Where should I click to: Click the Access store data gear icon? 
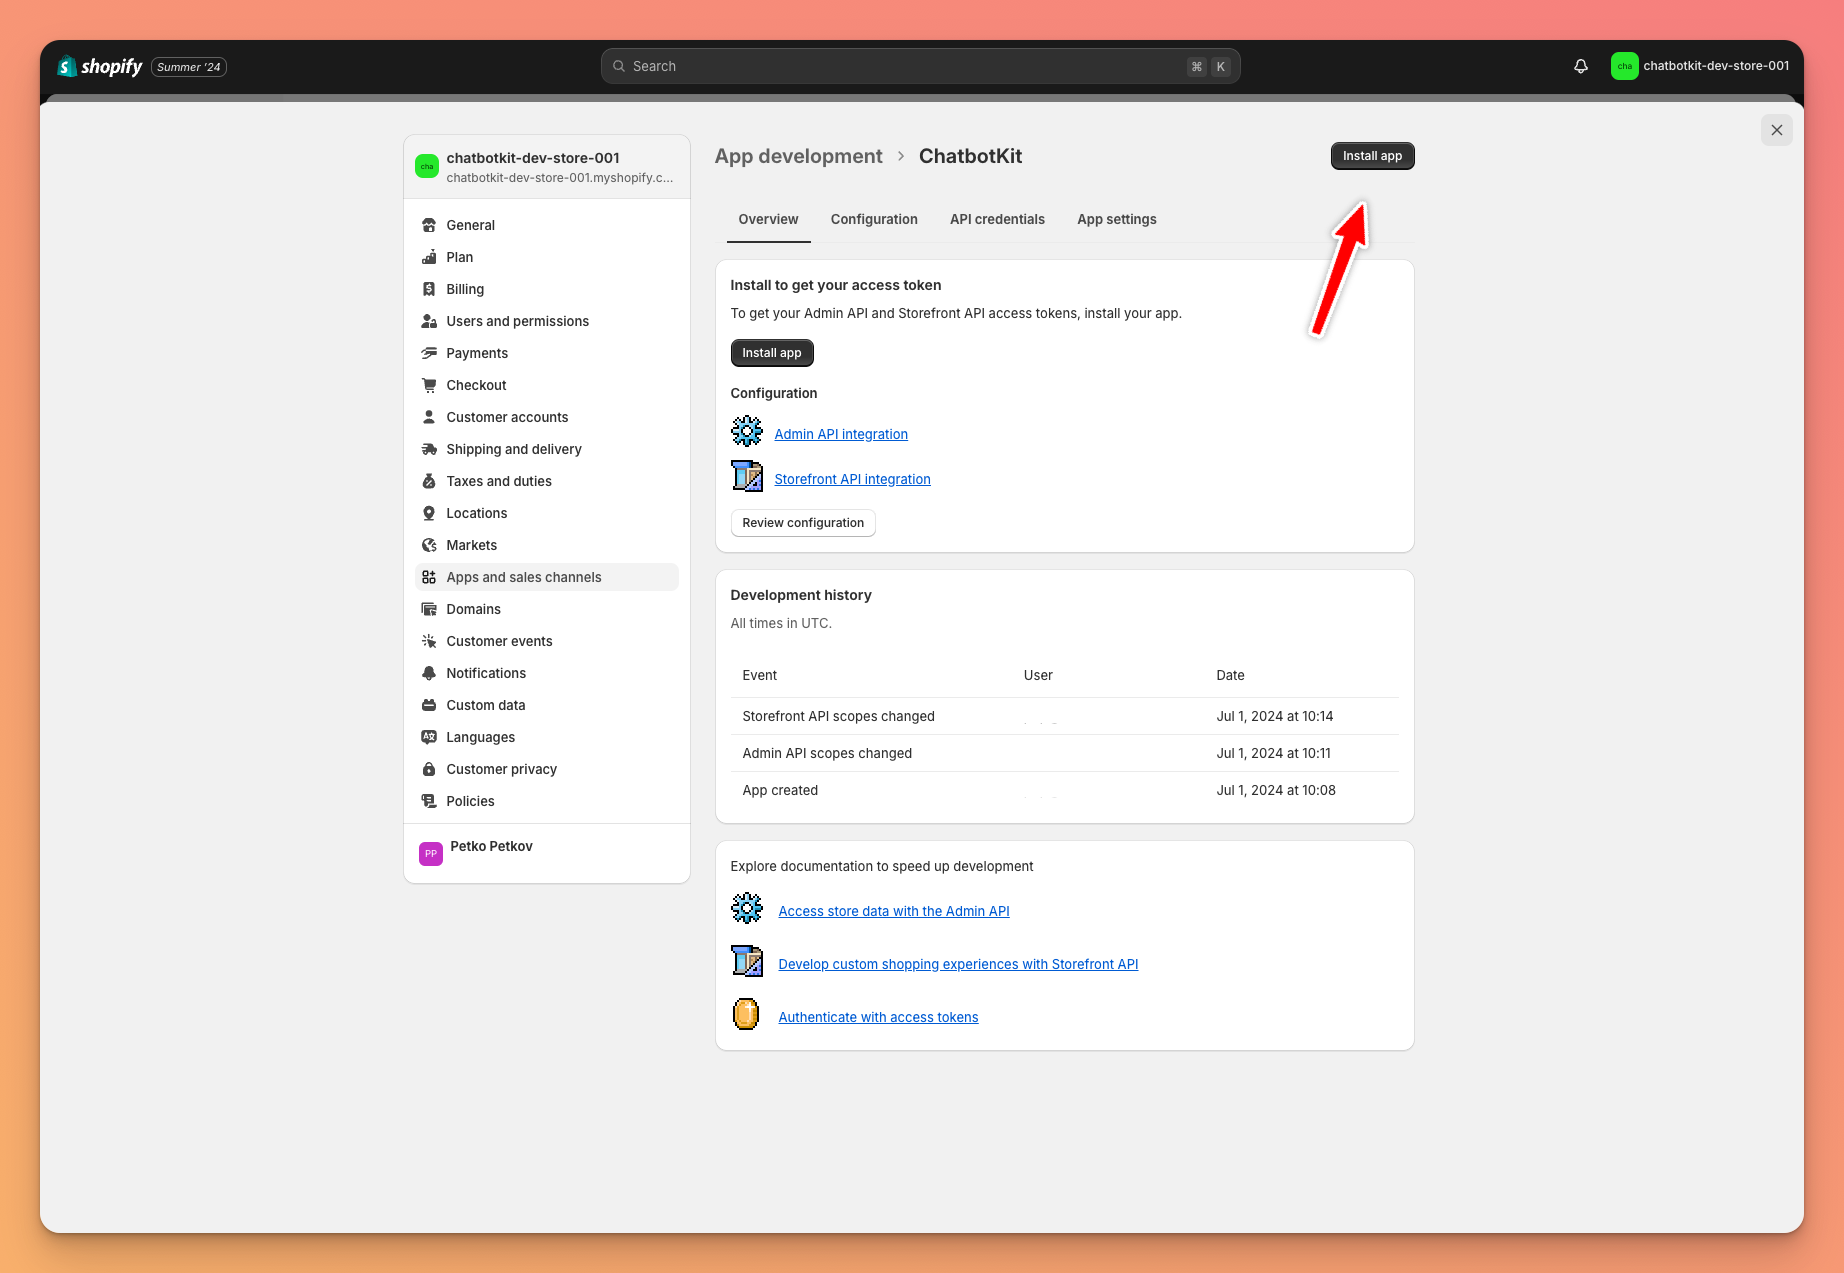(747, 908)
